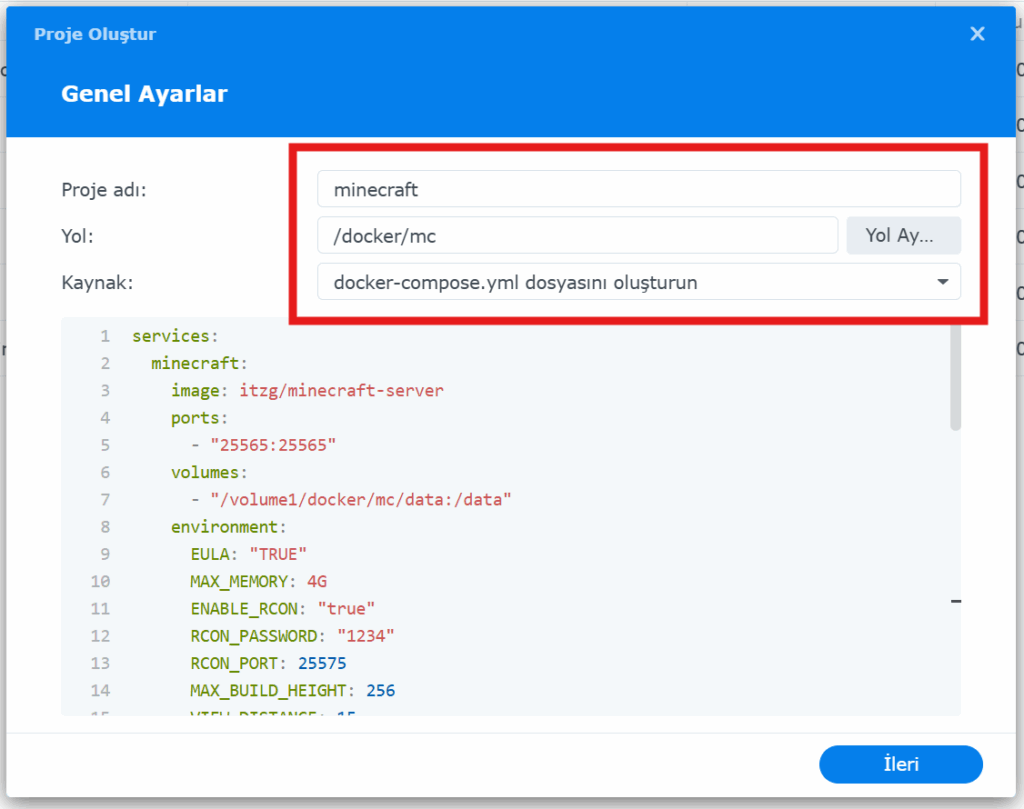Click the services: key on line 1
The height and width of the screenshot is (809, 1024).
(x=174, y=337)
